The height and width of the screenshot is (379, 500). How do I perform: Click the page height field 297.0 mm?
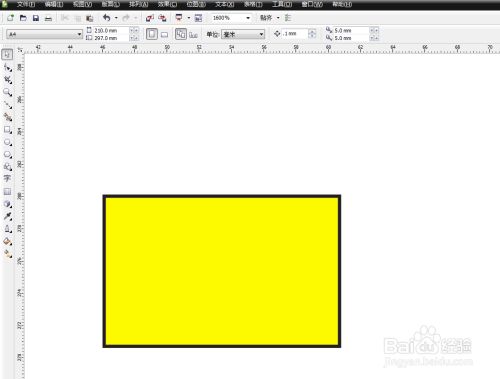(111, 38)
